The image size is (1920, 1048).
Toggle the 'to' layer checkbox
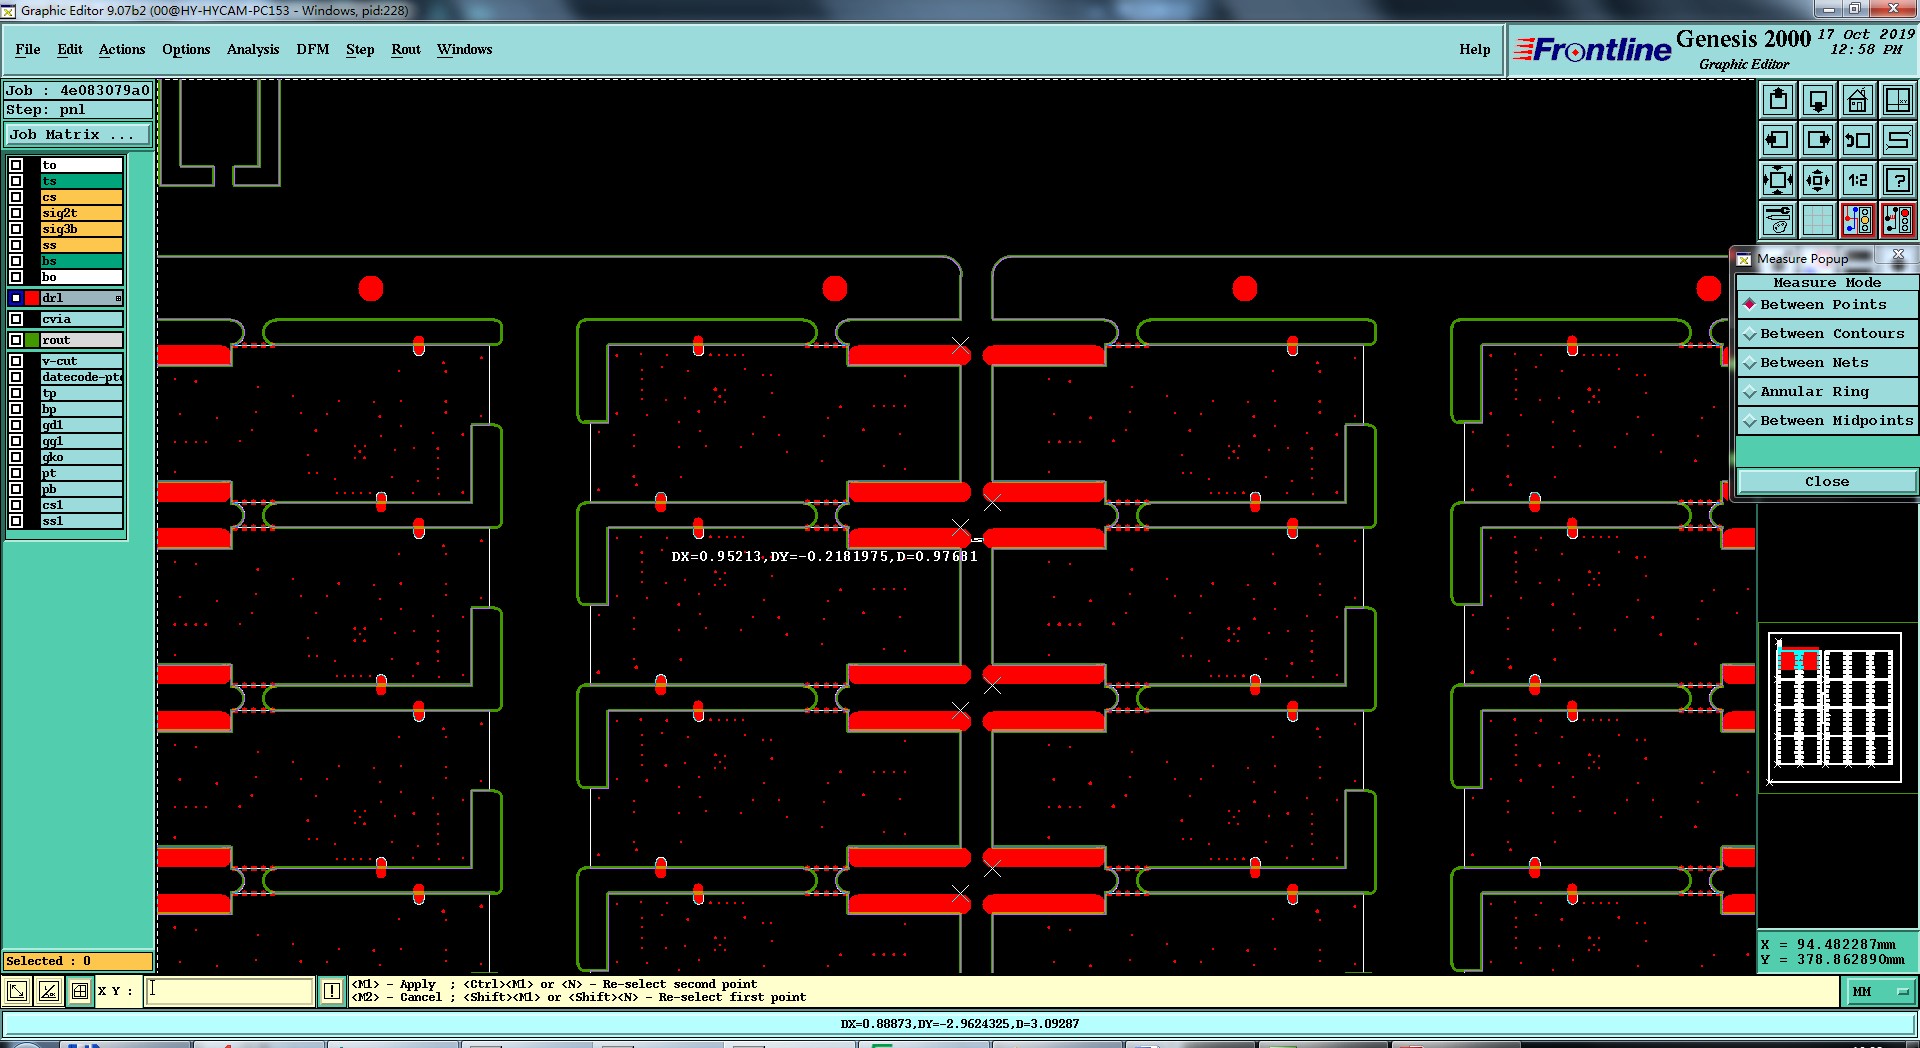(x=16, y=165)
